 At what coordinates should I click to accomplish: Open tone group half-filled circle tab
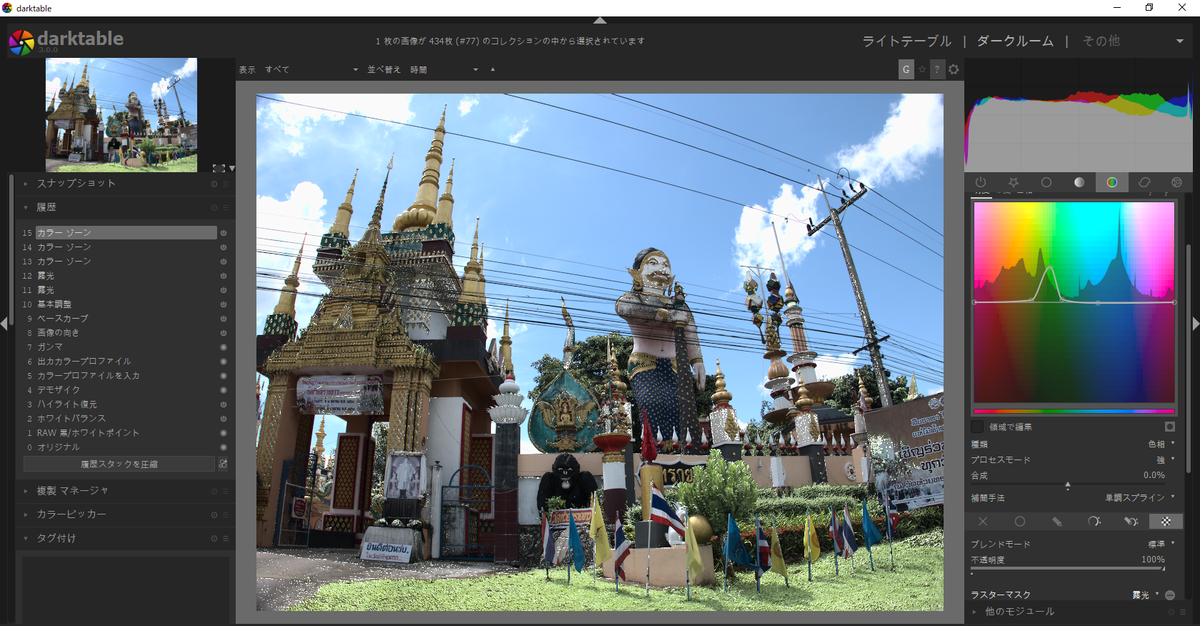tap(1079, 183)
